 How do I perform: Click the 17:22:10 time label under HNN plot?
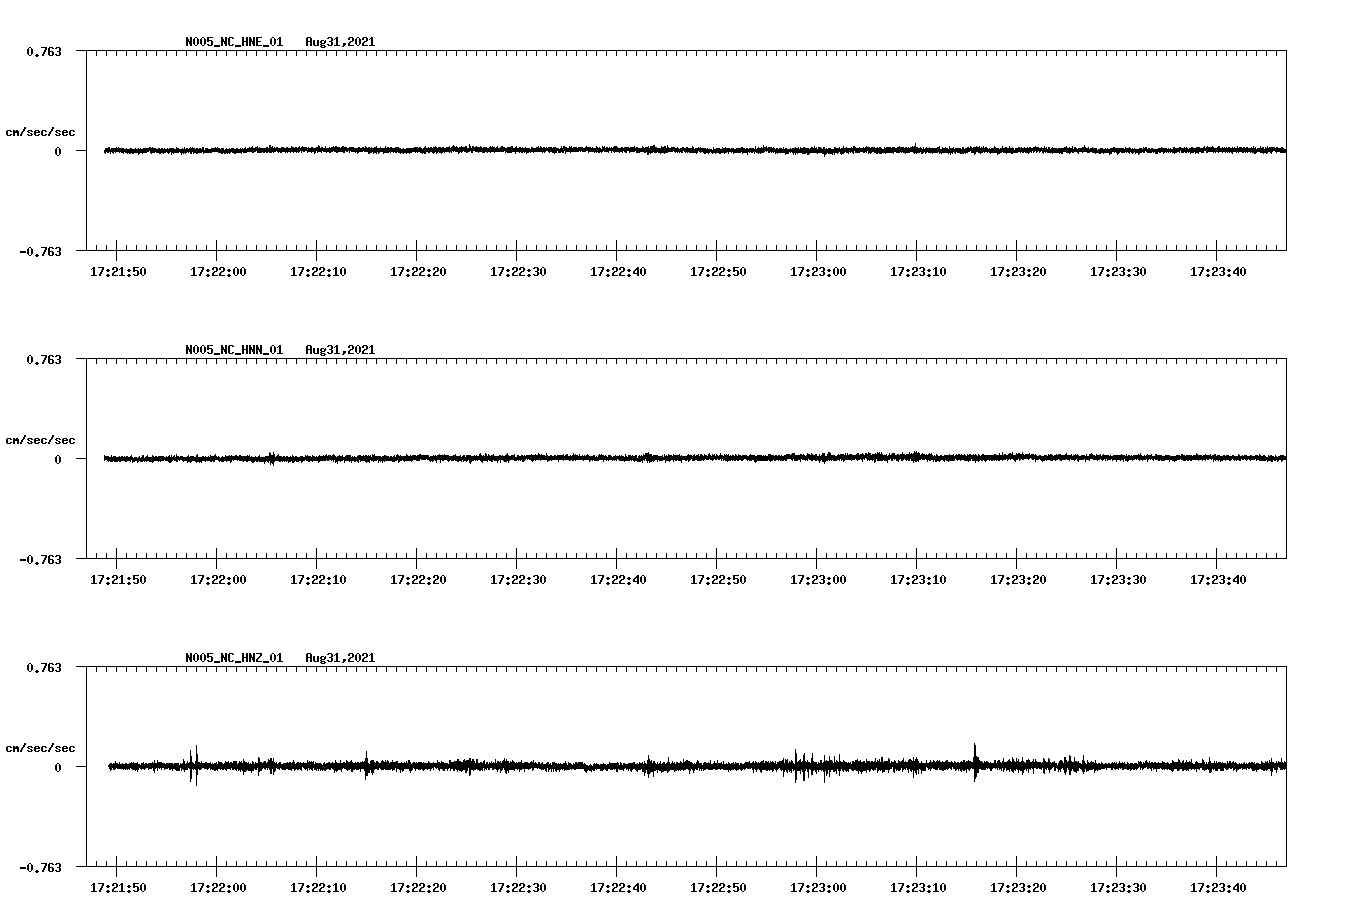318,580
